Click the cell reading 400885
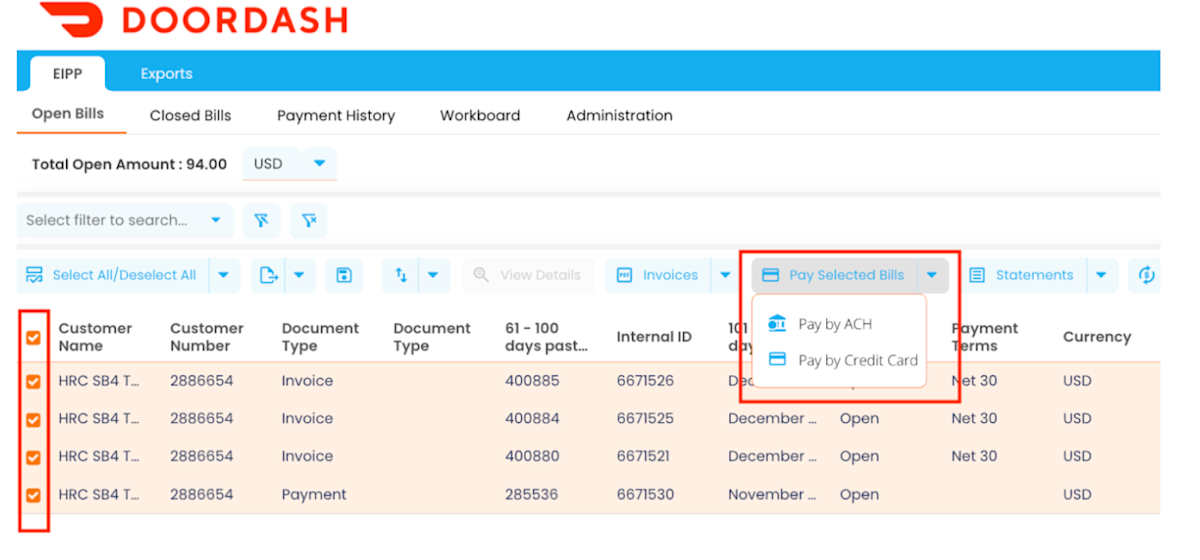 [x=532, y=381]
